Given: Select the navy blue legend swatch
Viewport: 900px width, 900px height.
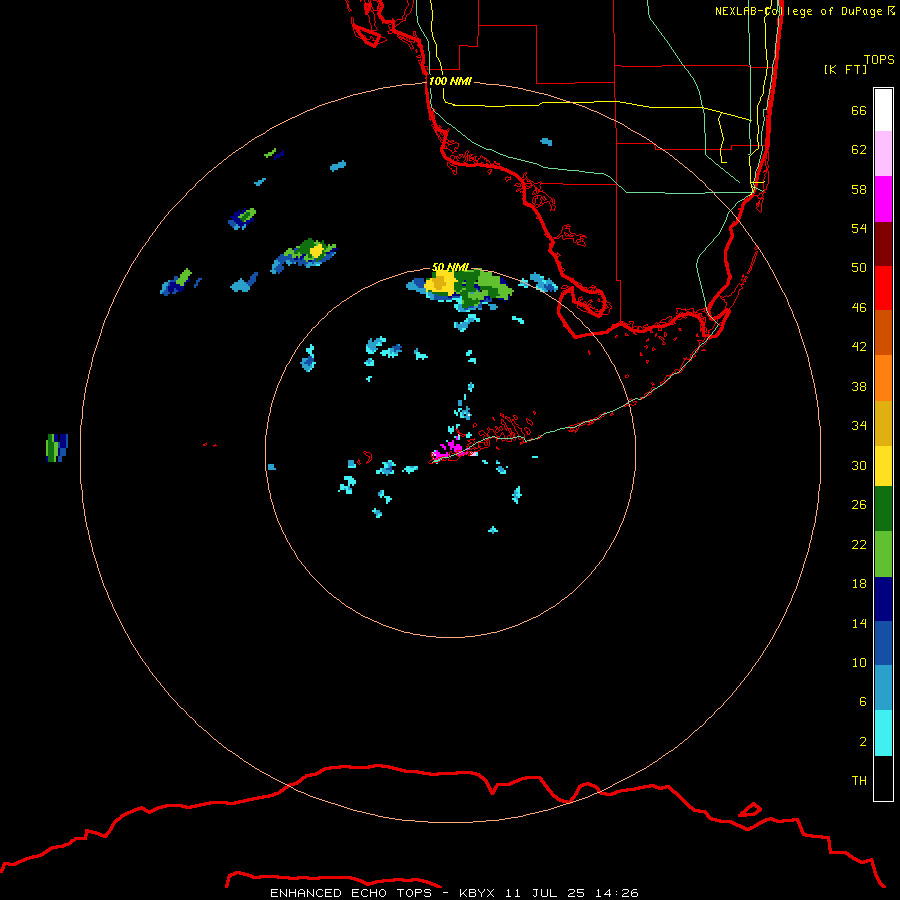Looking at the screenshot, I should (883, 599).
